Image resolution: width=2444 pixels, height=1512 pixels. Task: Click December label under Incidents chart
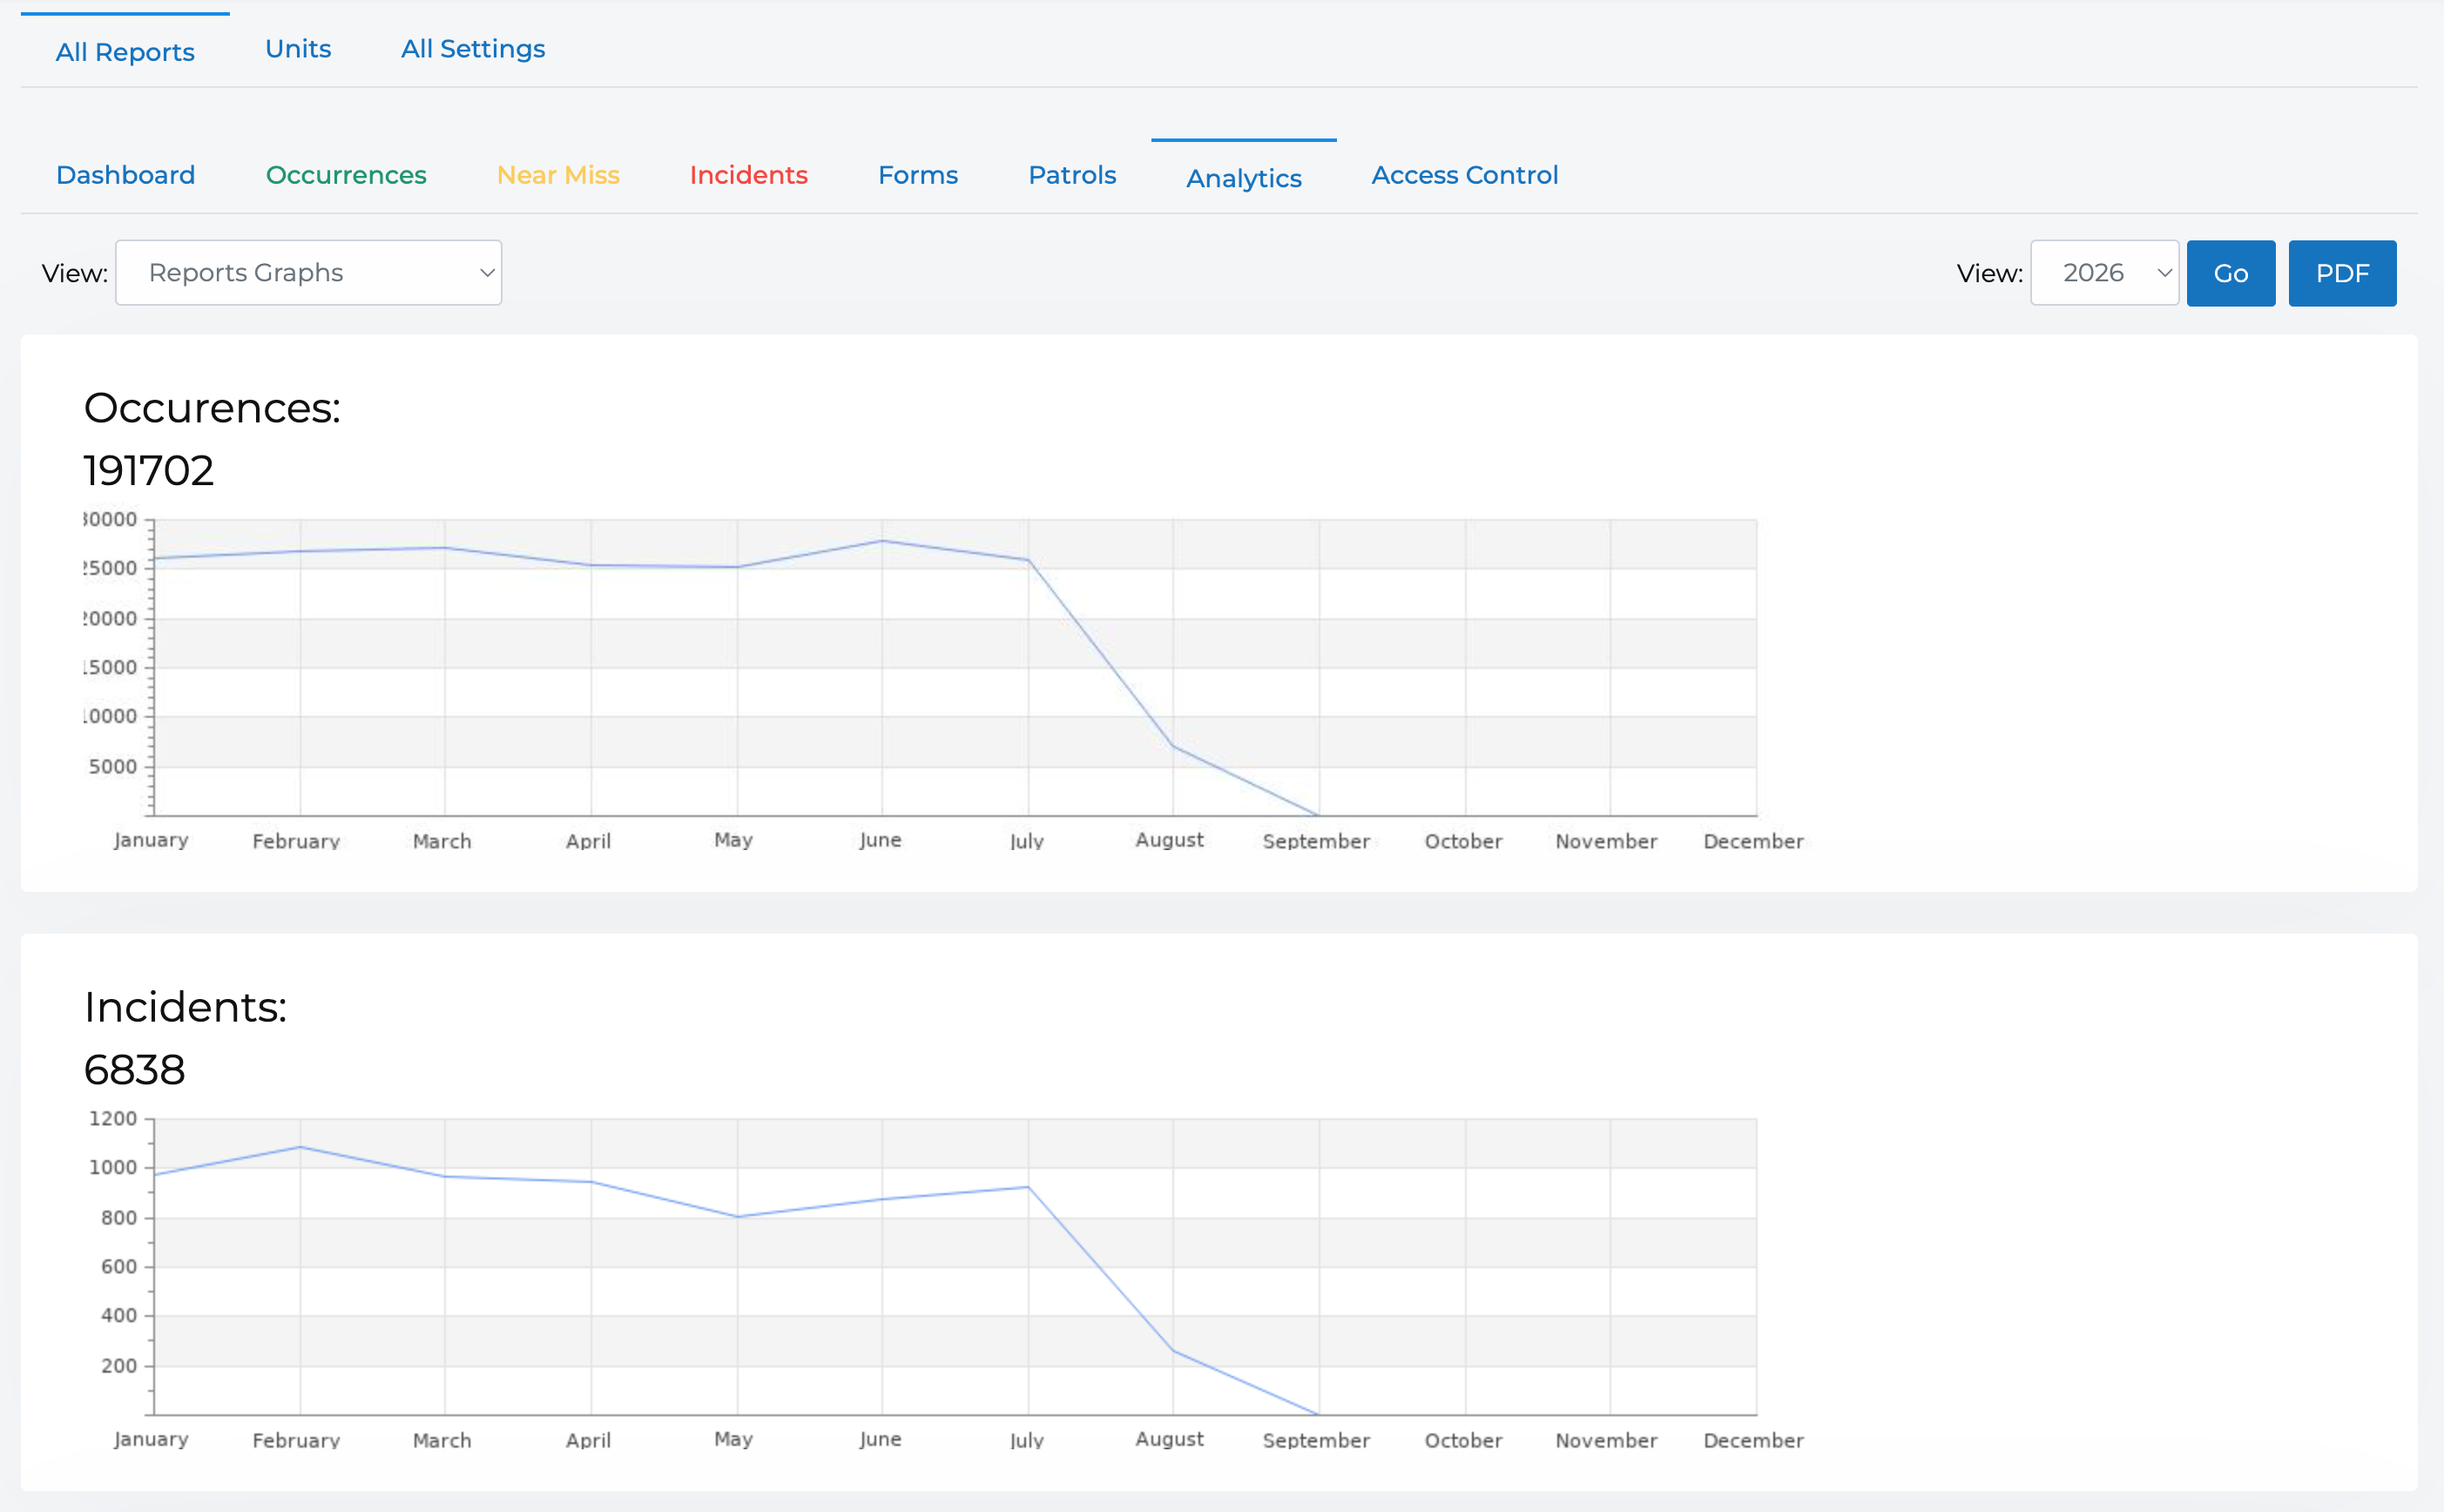[x=1754, y=1440]
